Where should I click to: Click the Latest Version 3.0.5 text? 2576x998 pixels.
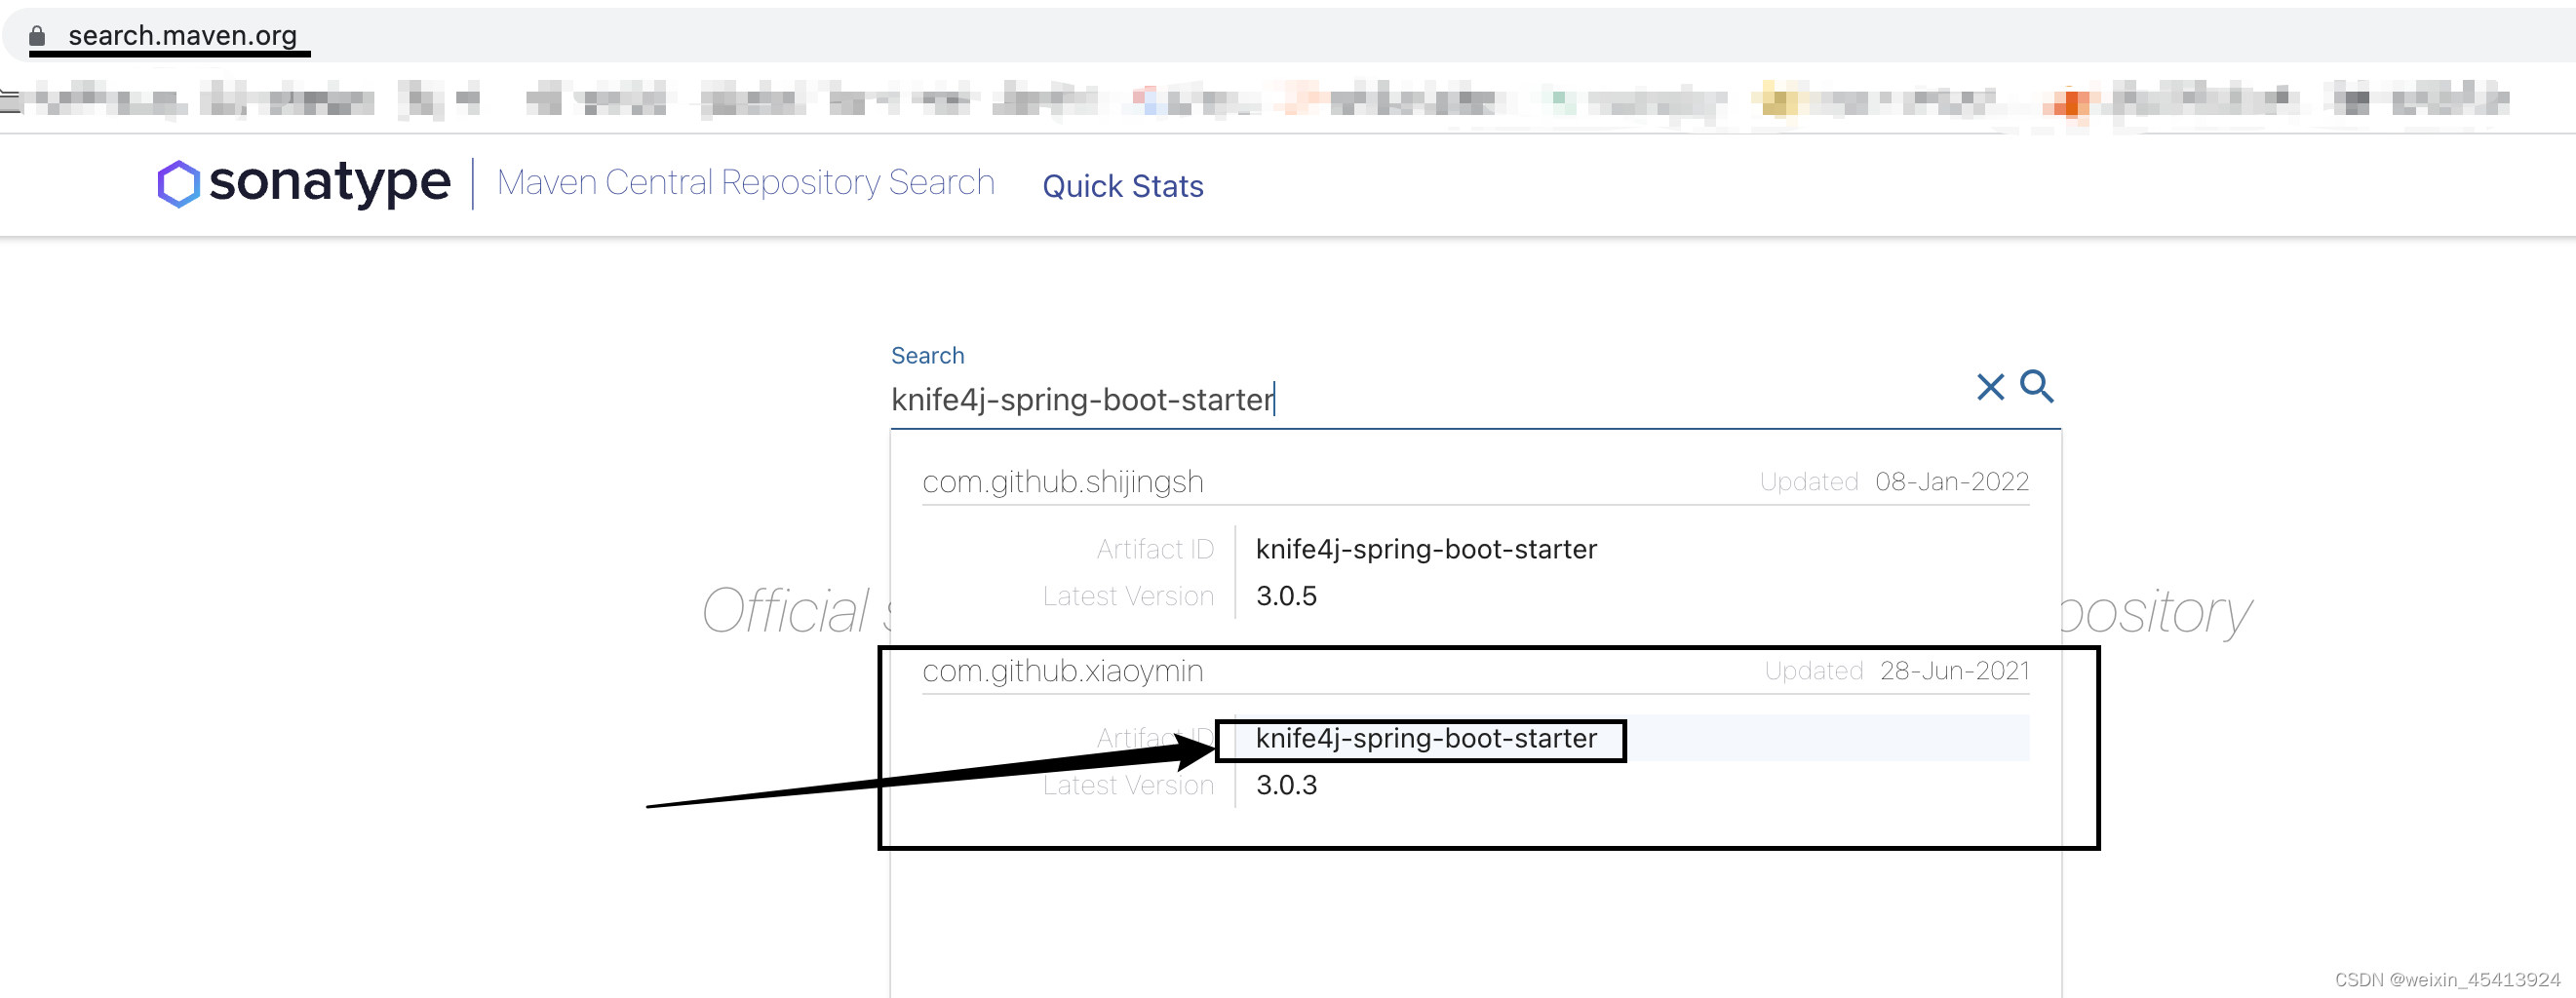pyautogui.click(x=1287, y=595)
